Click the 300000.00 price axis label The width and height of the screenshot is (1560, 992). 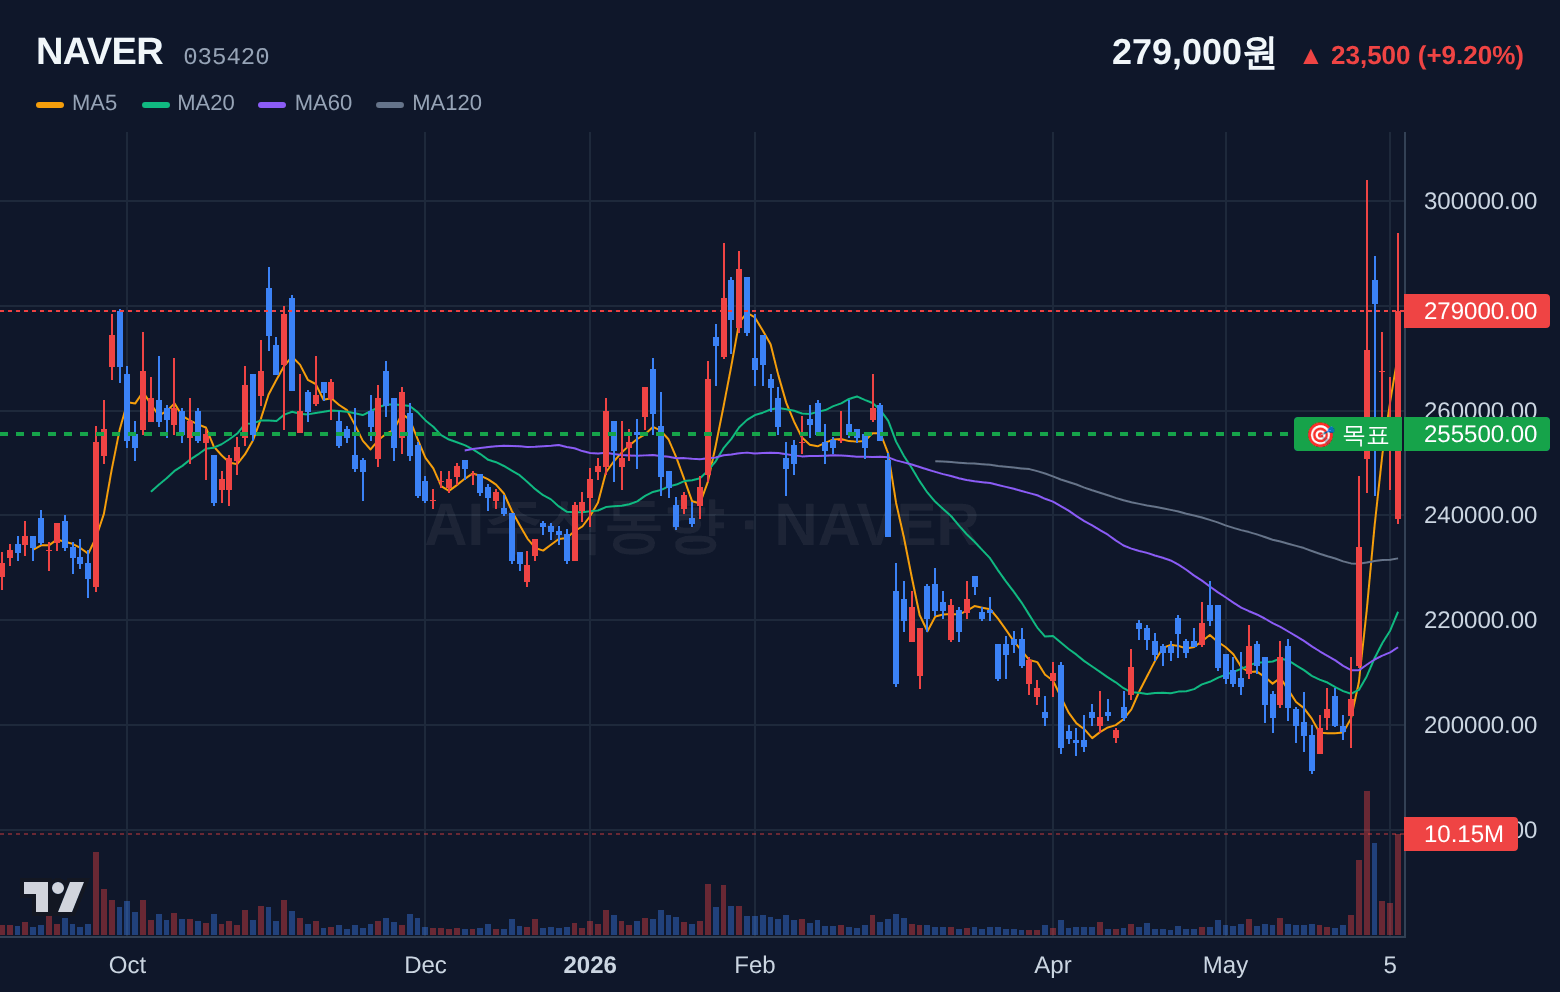[x=1480, y=201]
